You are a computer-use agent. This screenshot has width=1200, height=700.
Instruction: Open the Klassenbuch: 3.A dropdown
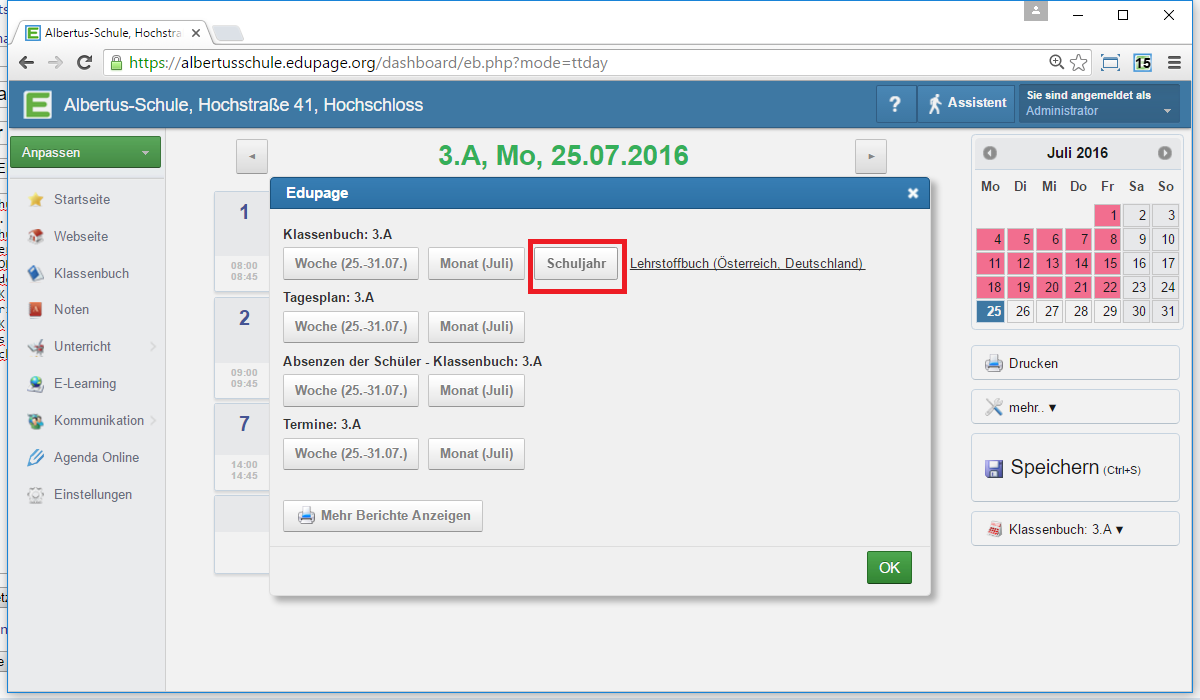pos(1075,529)
